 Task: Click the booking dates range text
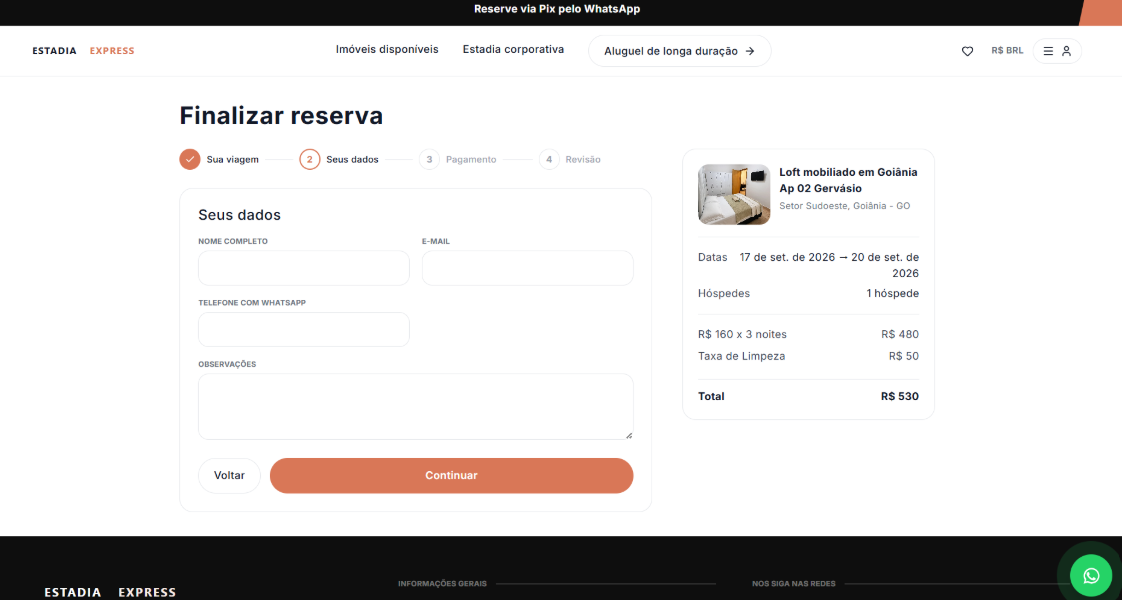[829, 265]
